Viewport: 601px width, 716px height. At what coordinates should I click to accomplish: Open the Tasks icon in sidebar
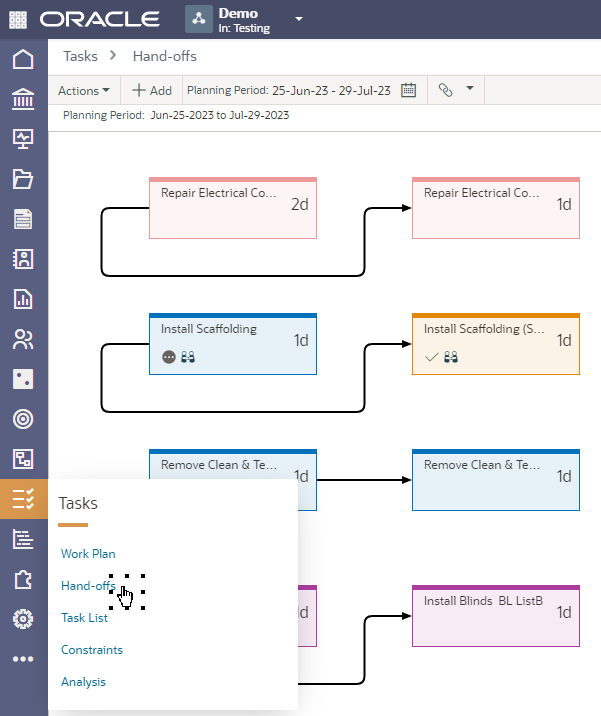point(23,498)
